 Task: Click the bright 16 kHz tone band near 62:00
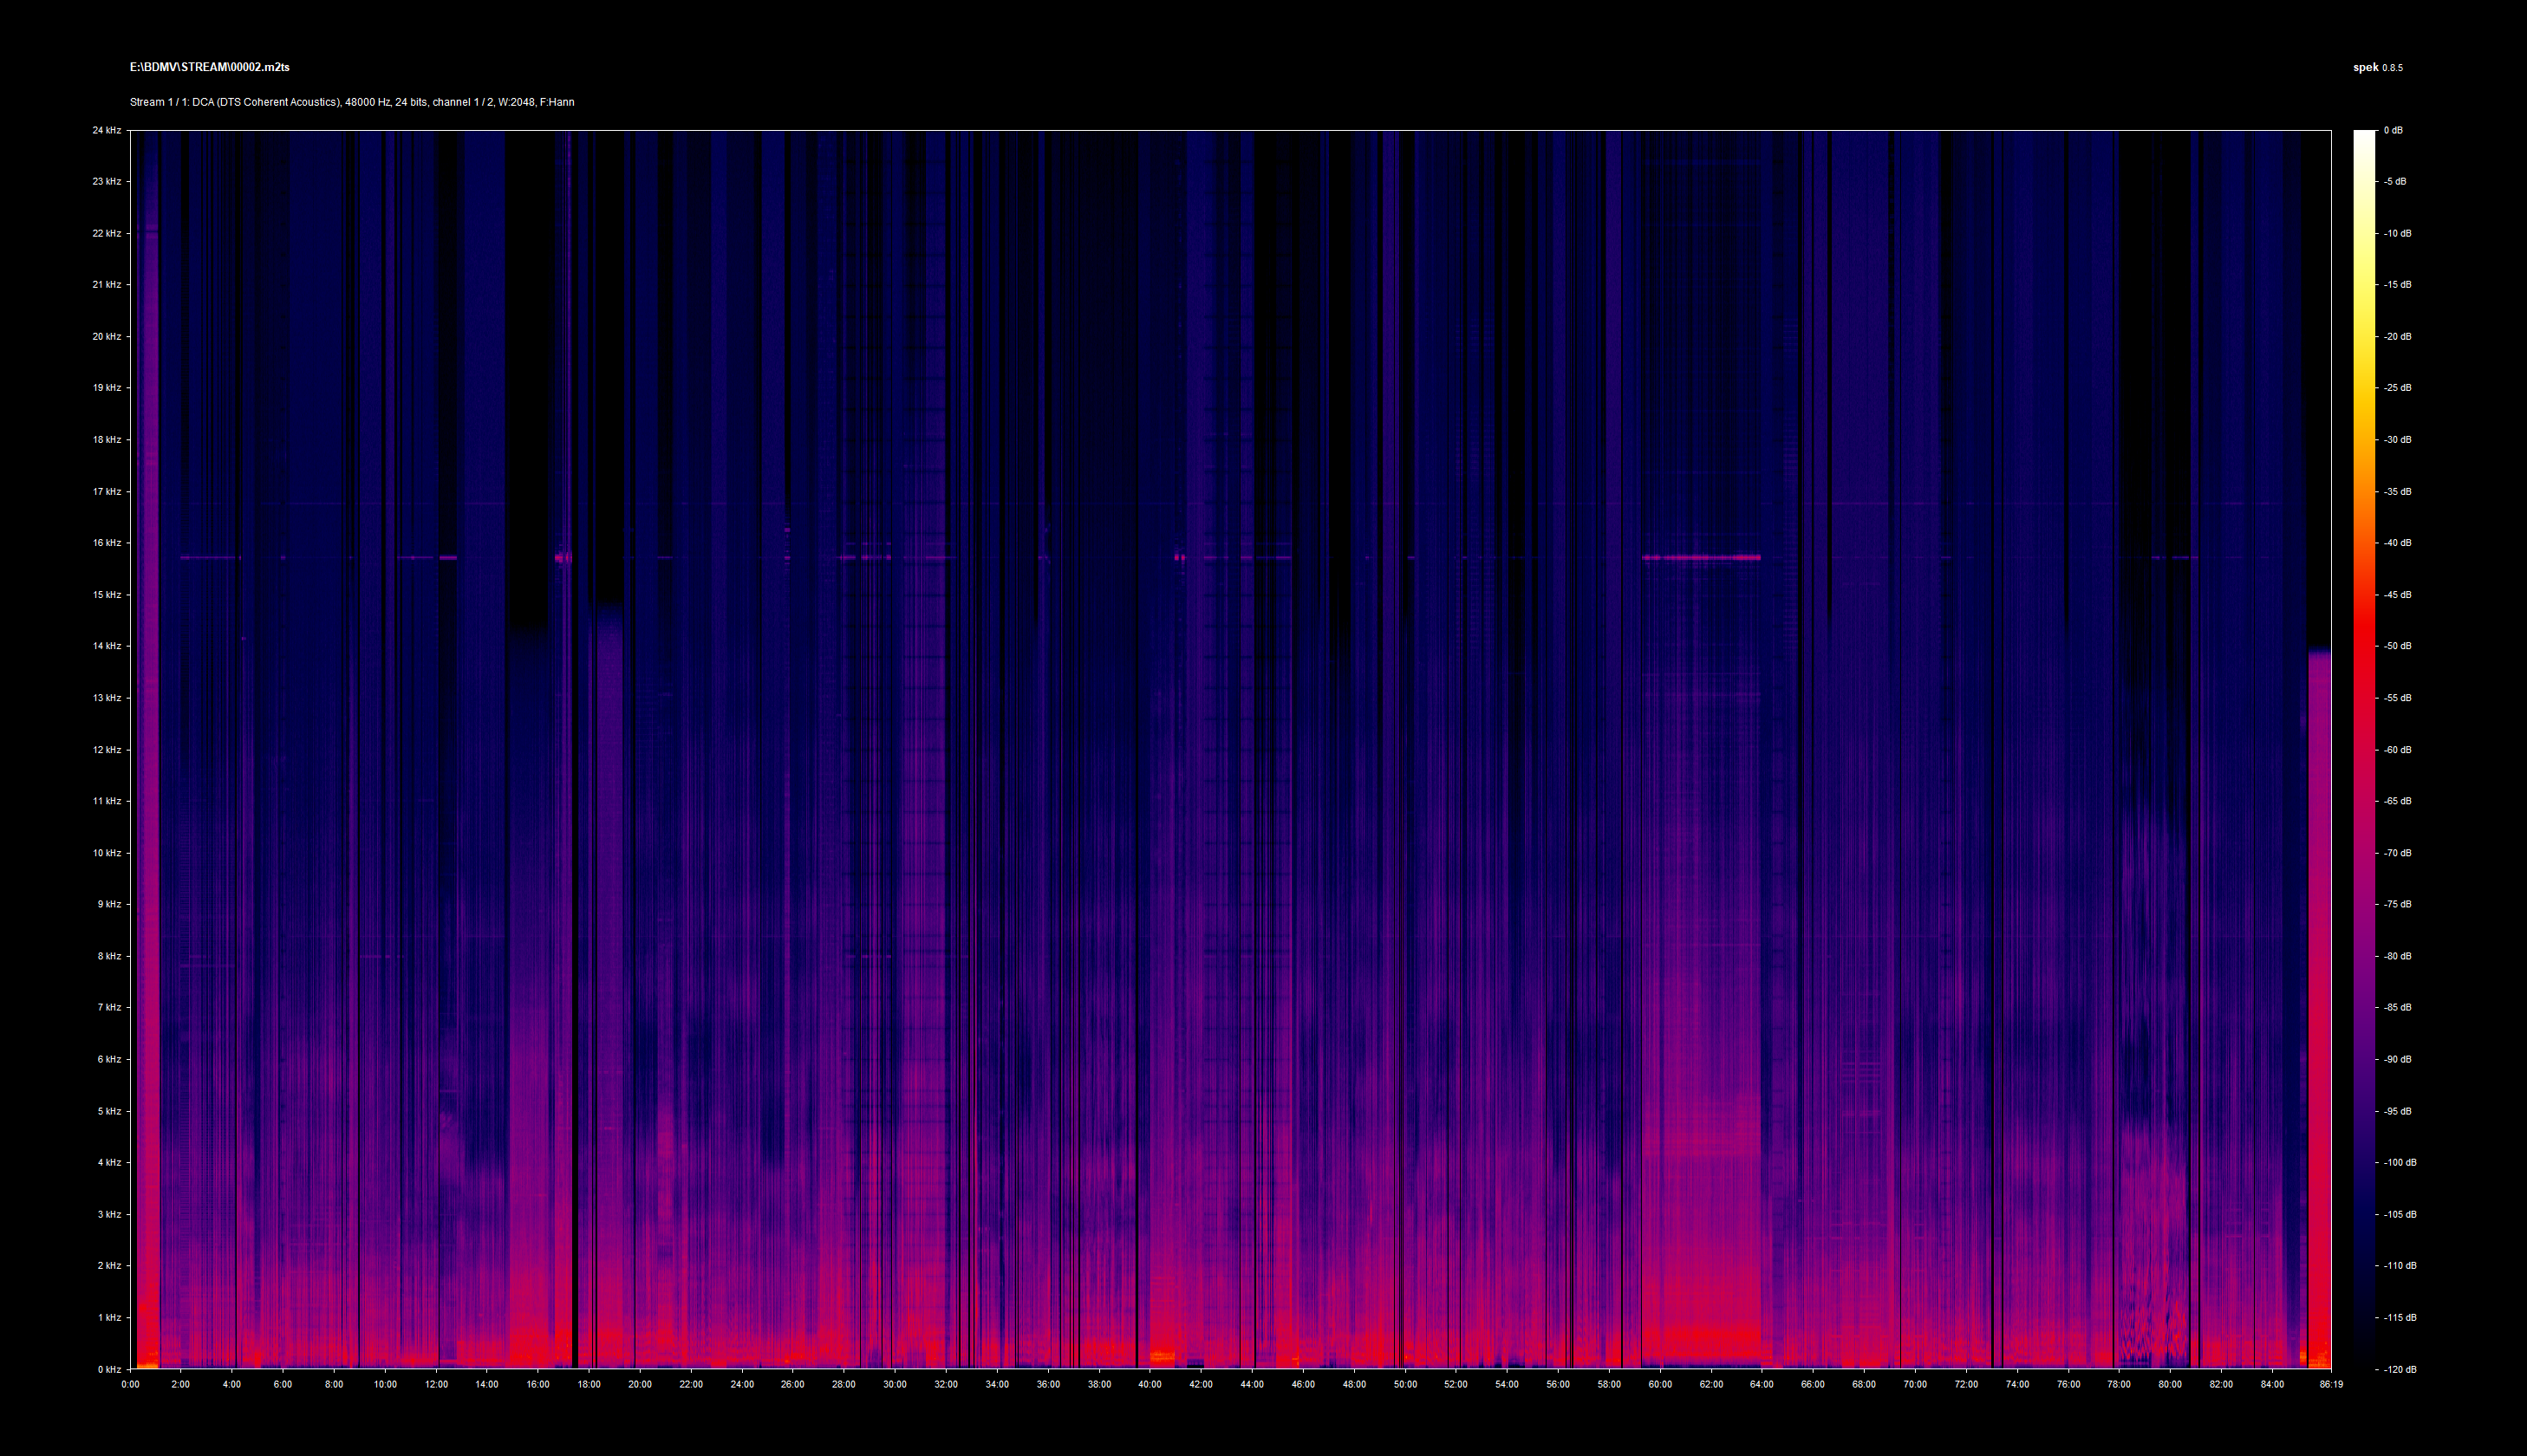click(x=1710, y=557)
